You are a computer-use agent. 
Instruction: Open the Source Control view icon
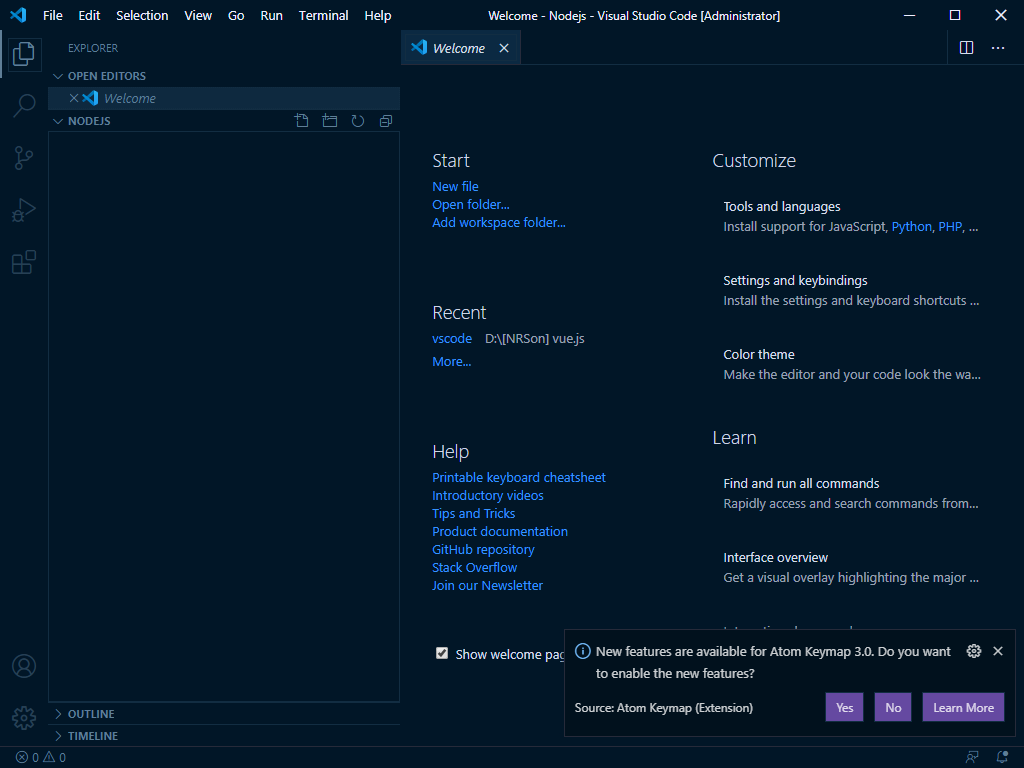(24, 157)
